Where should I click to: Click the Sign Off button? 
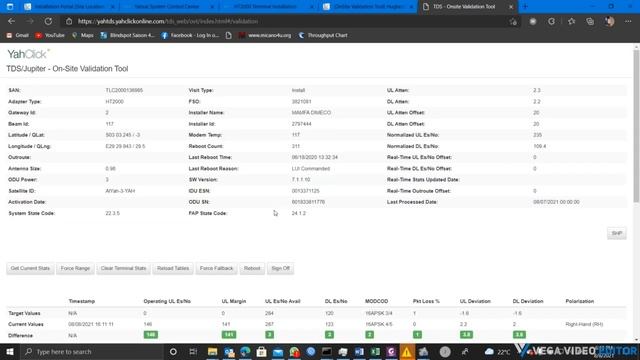pos(280,269)
